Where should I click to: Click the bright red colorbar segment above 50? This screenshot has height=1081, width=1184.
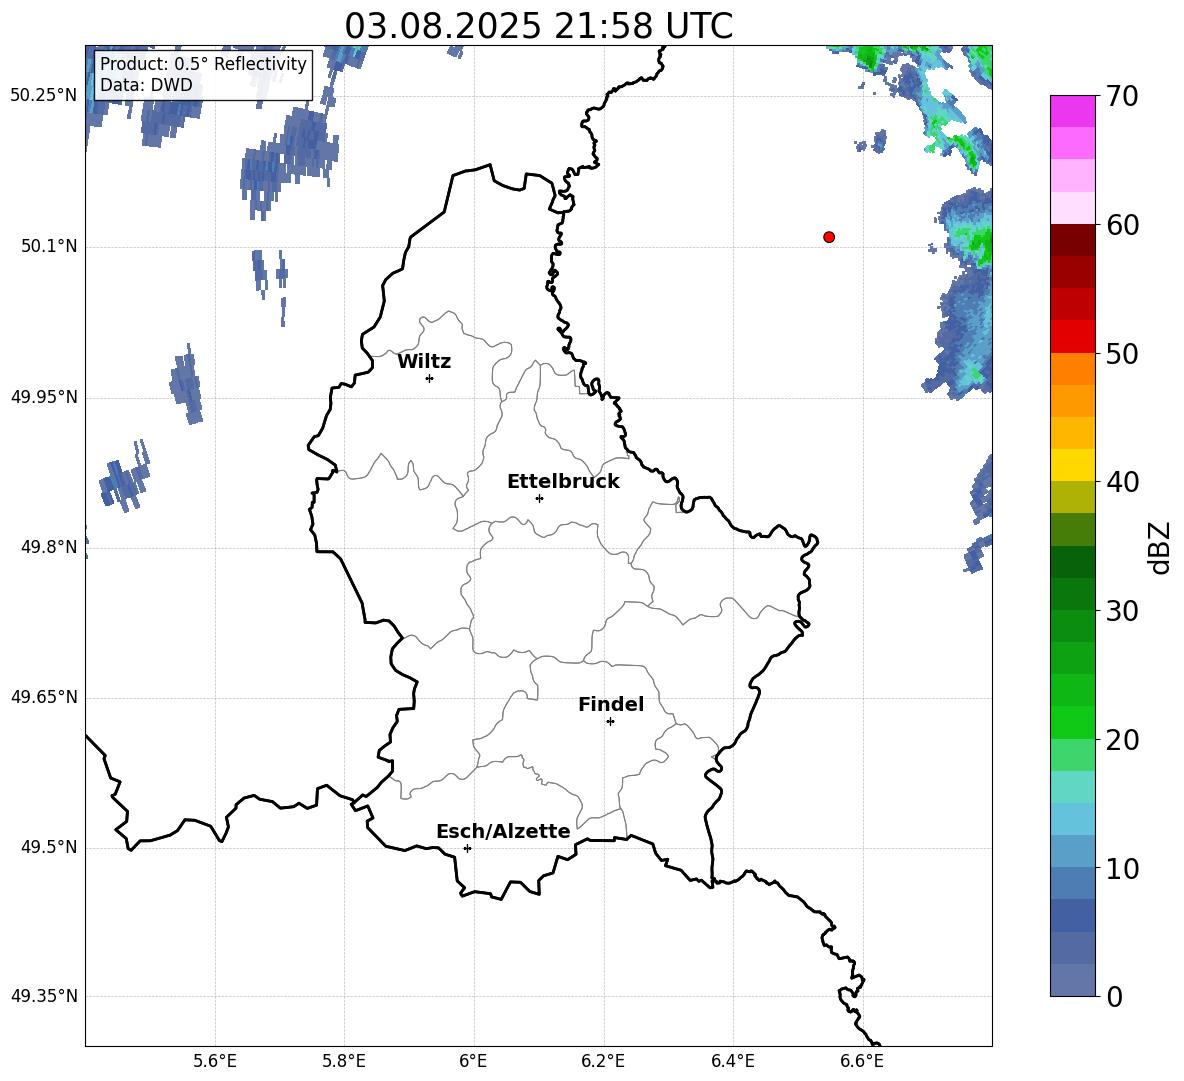[x=1072, y=337]
